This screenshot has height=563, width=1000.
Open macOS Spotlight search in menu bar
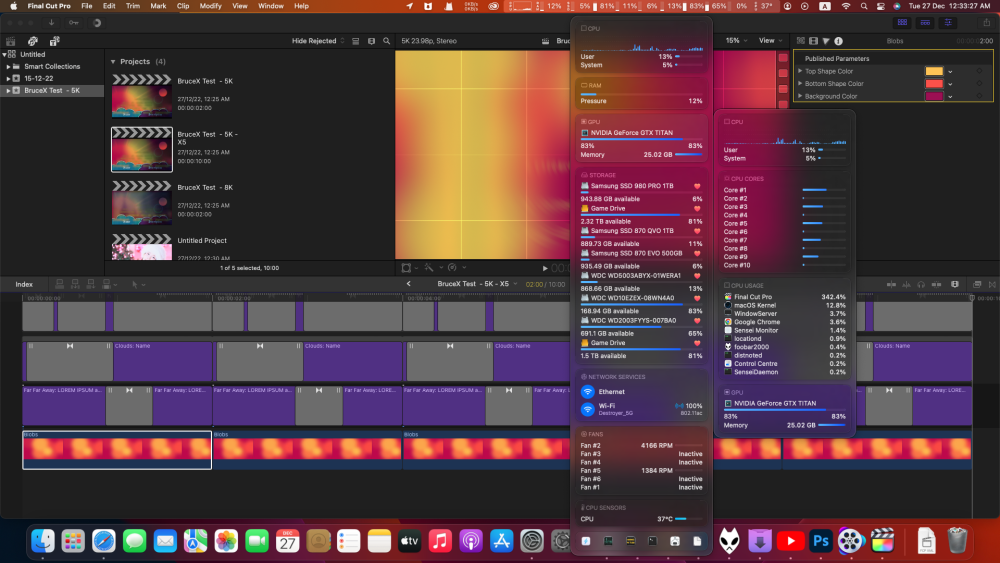864,6
